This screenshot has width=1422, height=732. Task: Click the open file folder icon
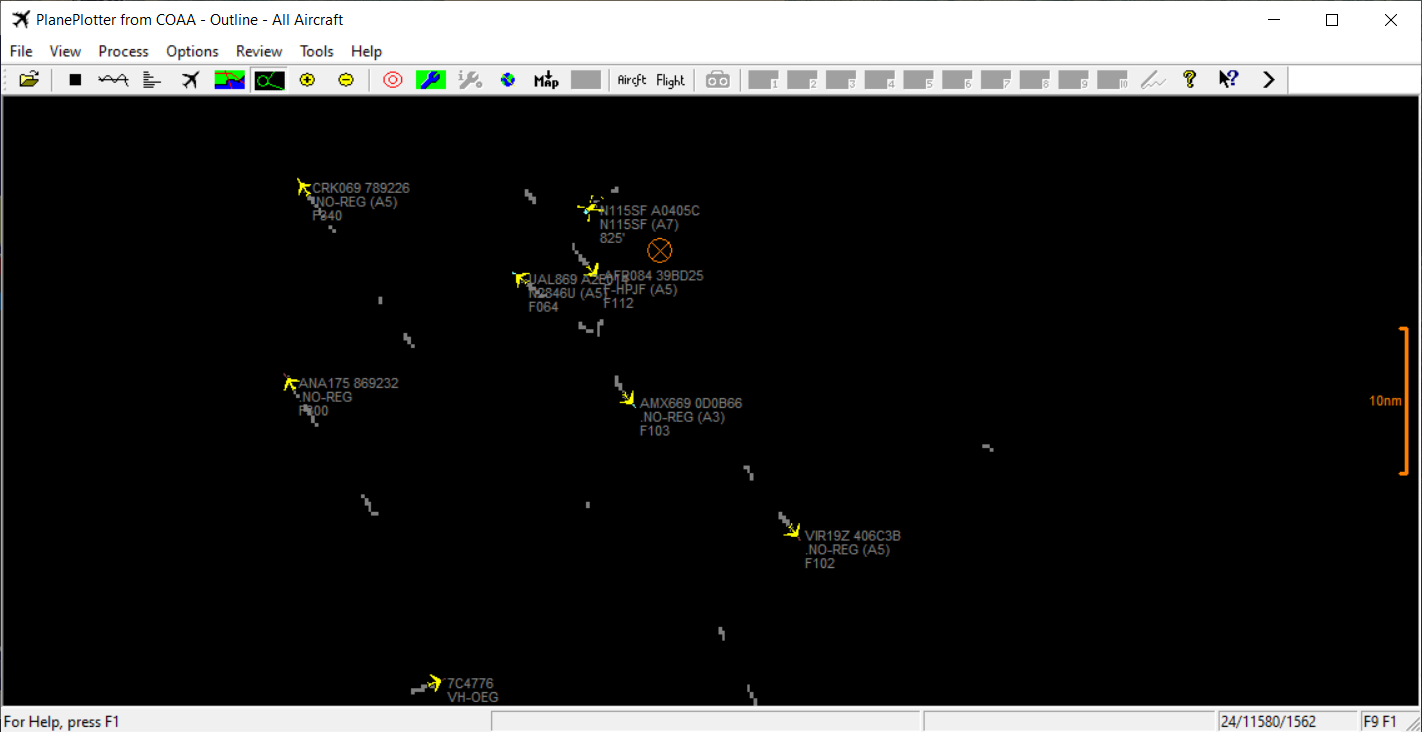click(29, 80)
